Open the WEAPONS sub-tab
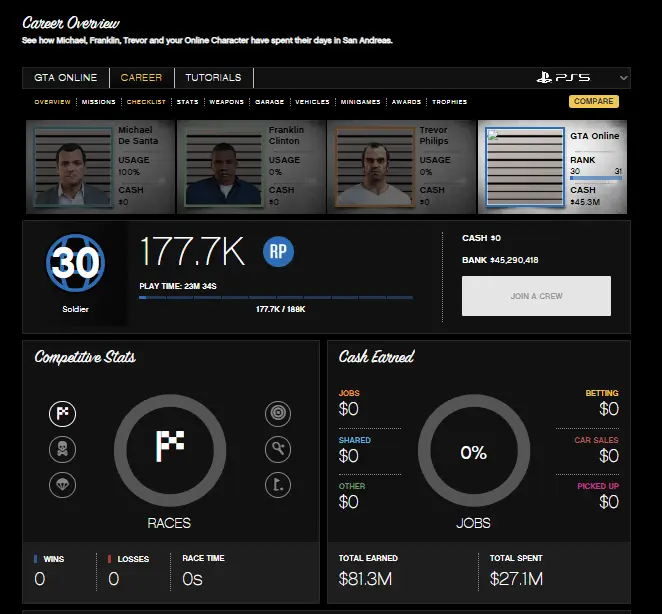The width and height of the screenshot is (662, 614). (227, 102)
